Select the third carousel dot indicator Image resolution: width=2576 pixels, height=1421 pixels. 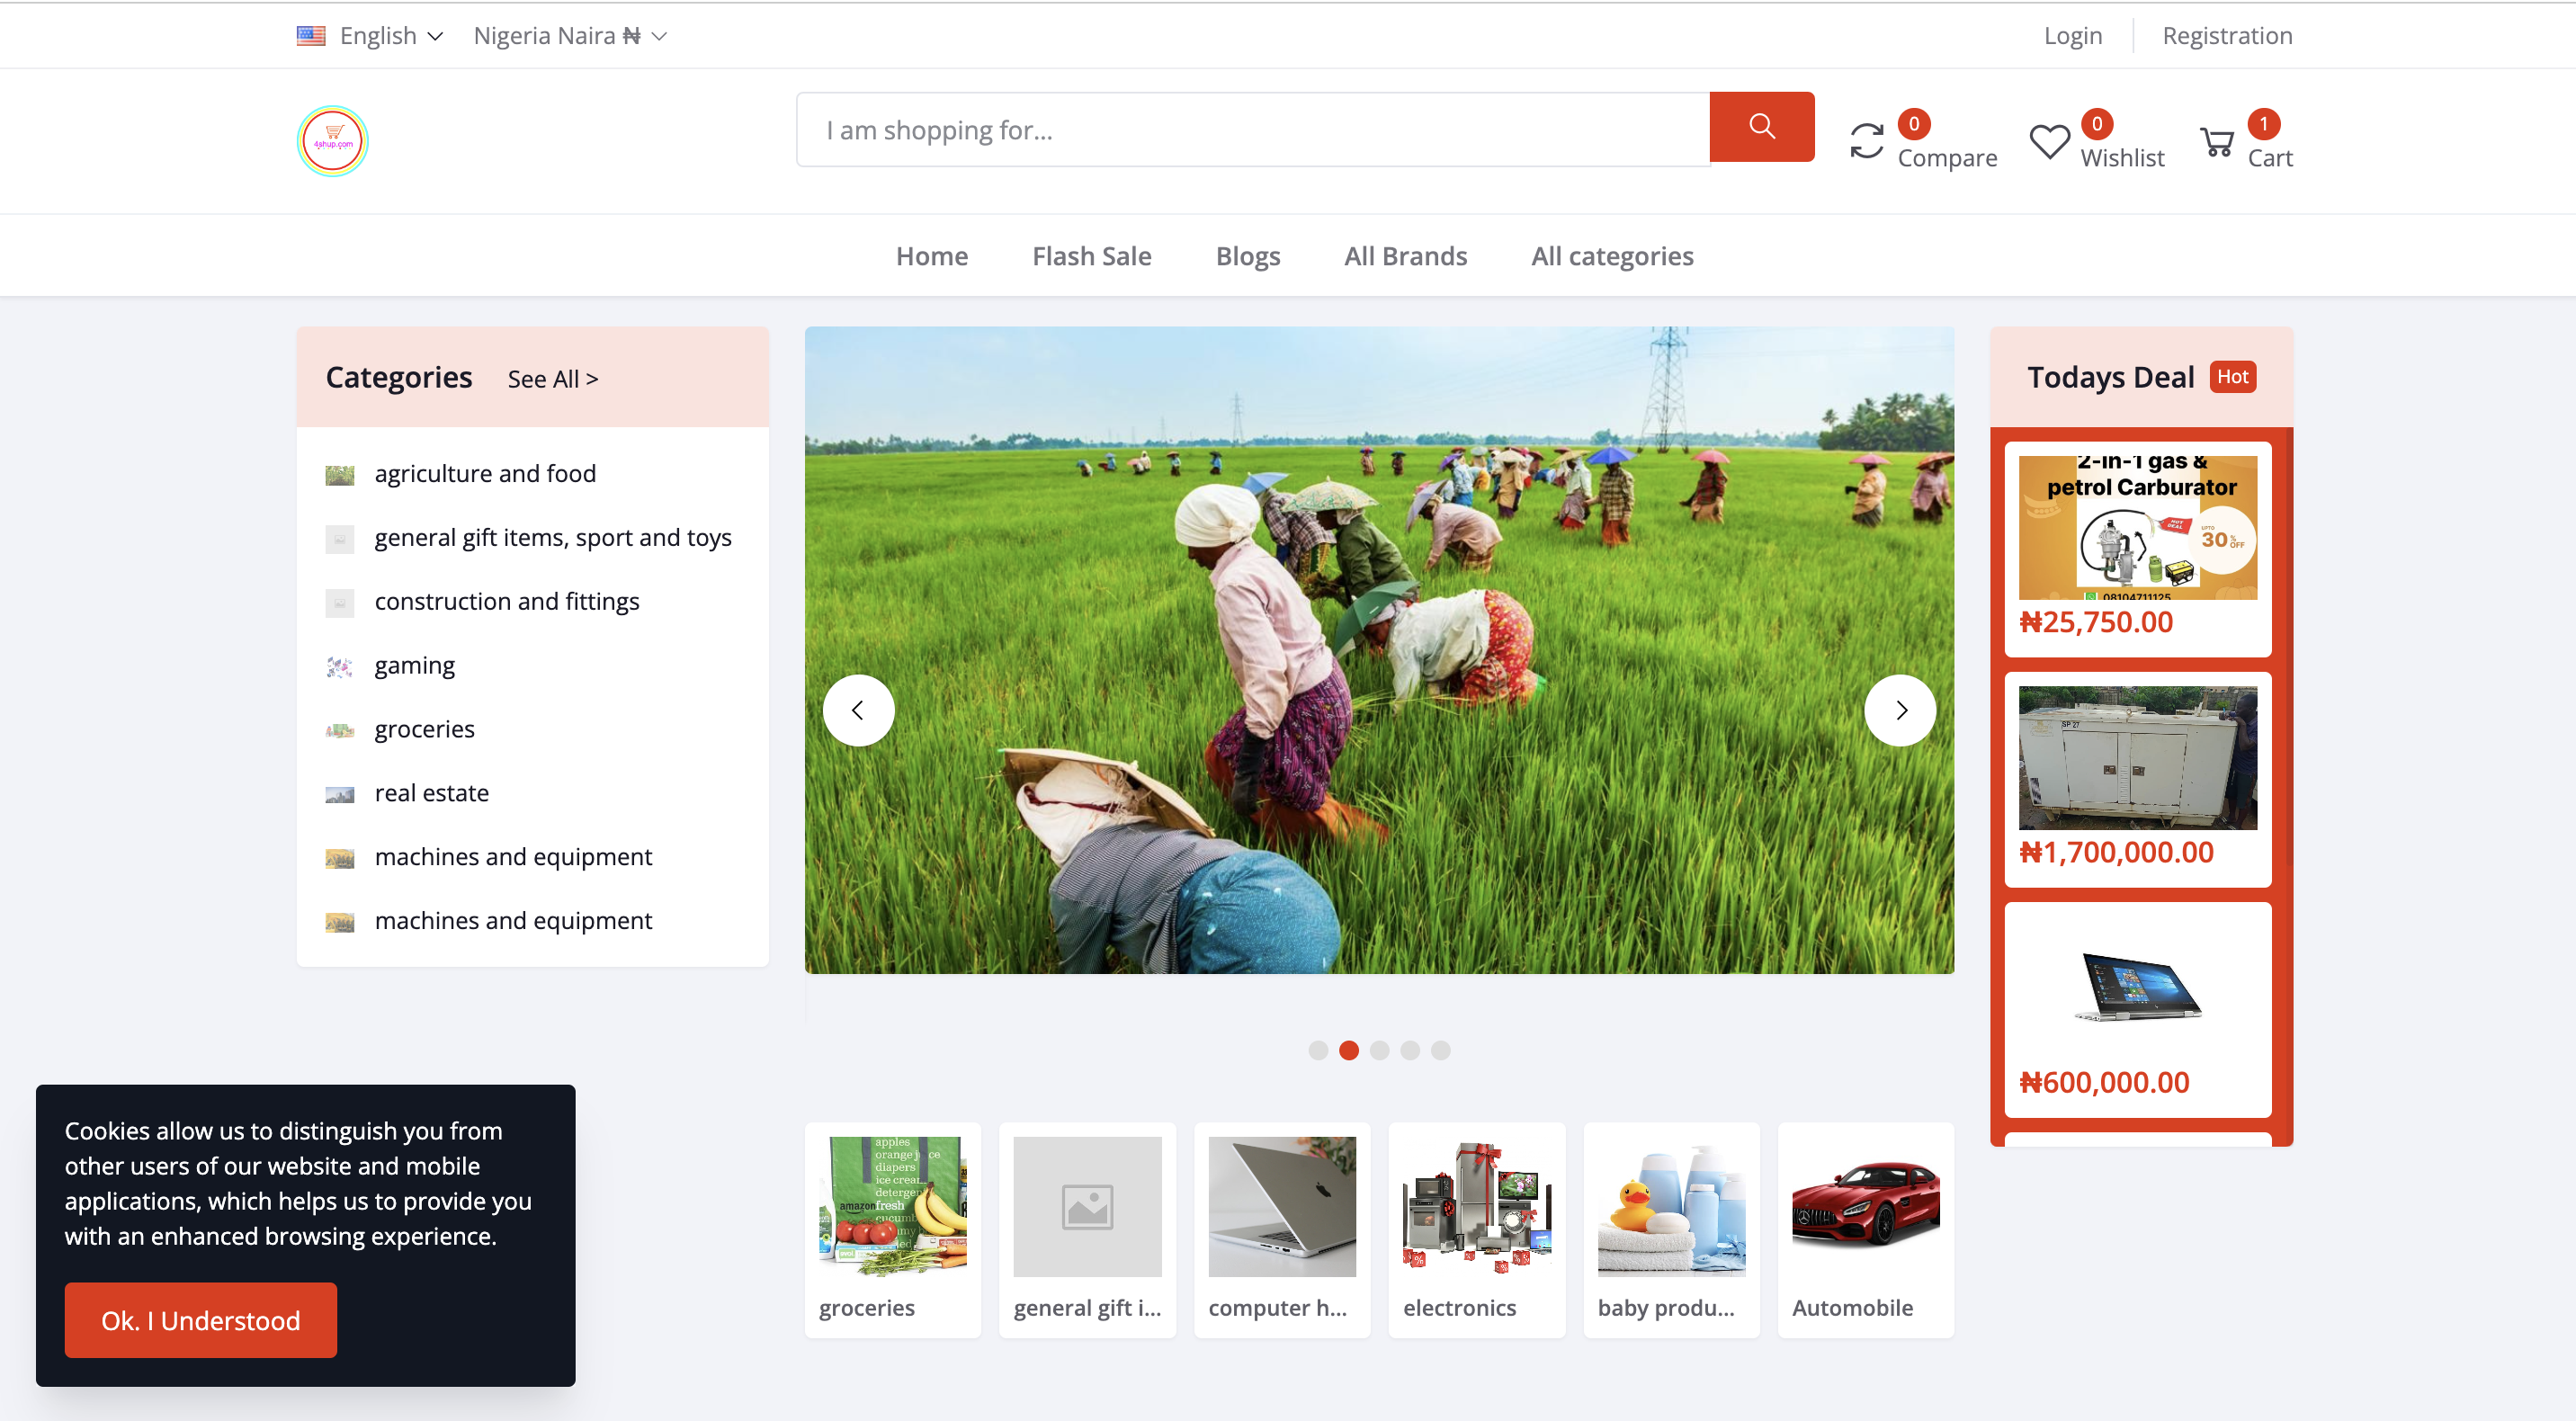[x=1379, y=1050]
